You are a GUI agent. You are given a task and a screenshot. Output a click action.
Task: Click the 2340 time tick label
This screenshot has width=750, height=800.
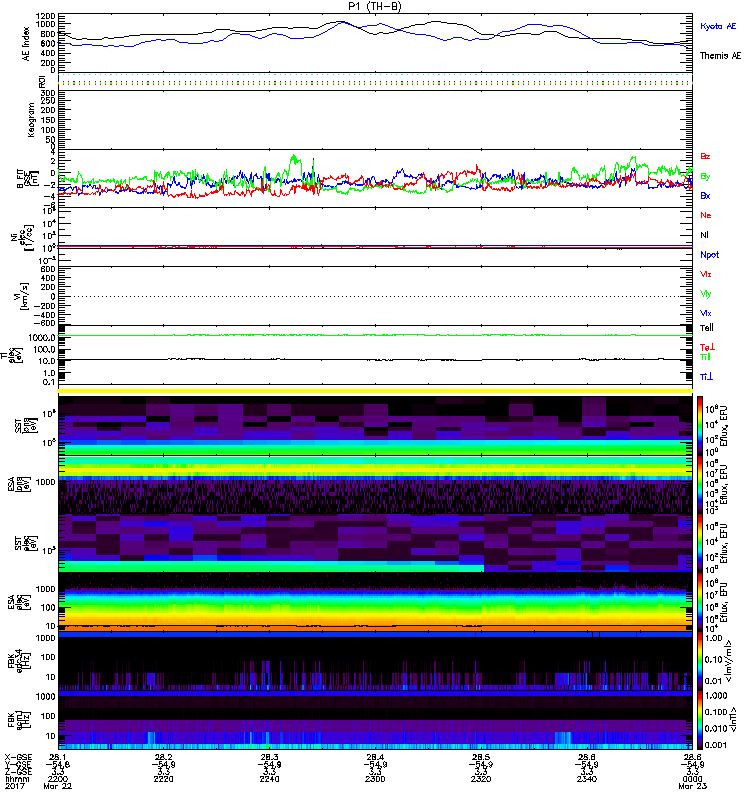(587, 779)
